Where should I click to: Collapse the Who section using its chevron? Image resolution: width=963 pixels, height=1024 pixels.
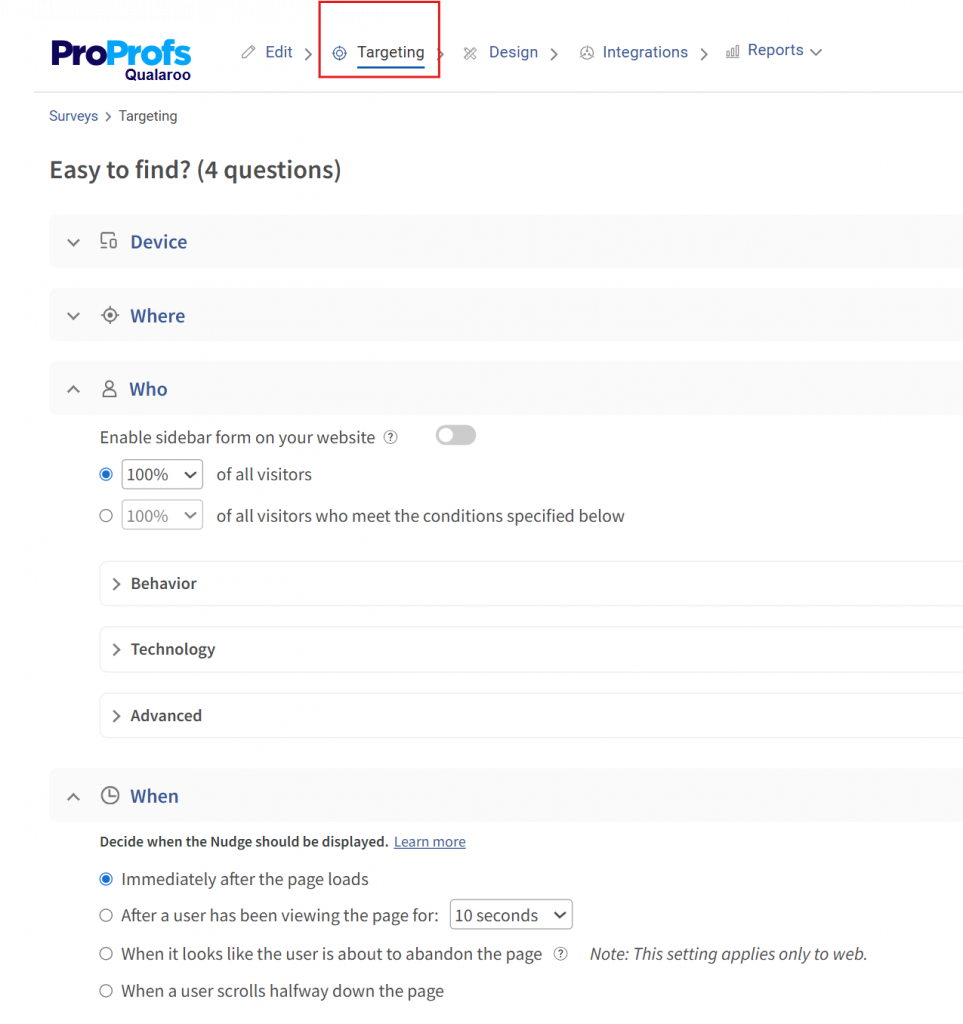point(72,388)
